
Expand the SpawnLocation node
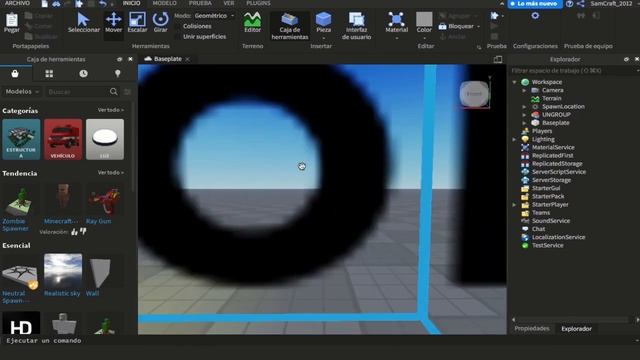point(524,107)
